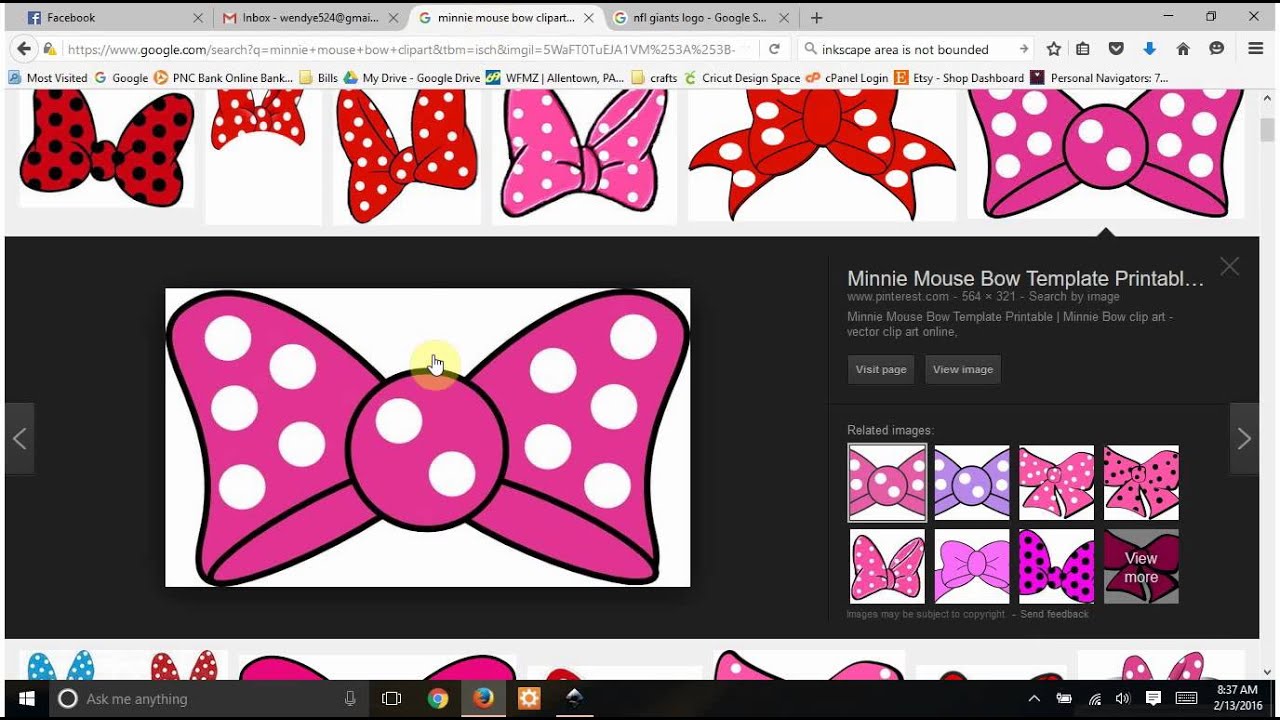Close the Facebook tab

coord(198,17)
